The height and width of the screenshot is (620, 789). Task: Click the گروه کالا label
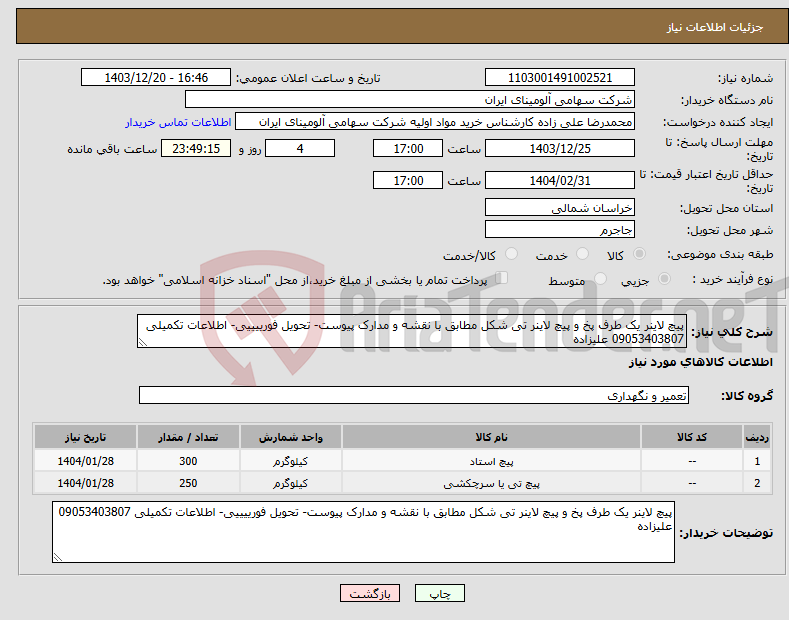(x=747, y=396)
